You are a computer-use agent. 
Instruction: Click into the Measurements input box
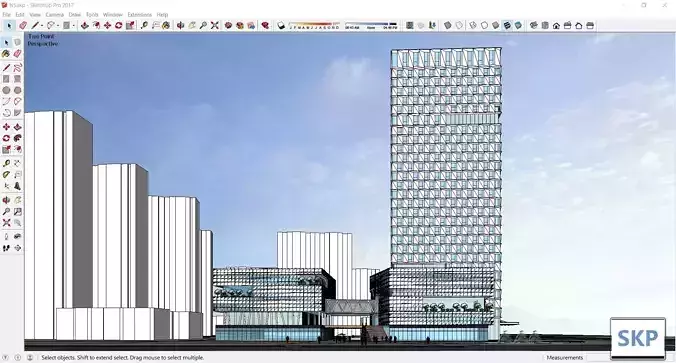pyautogui.click(x=598, y=357)
